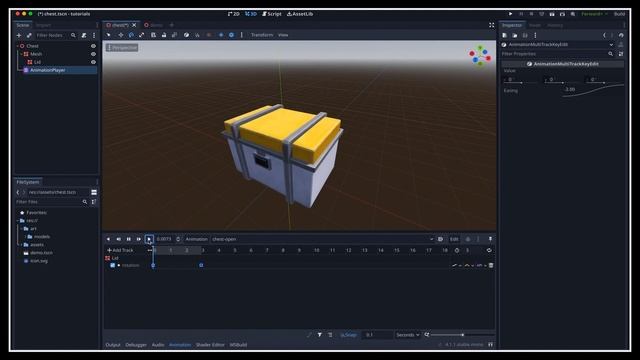The image size is (640, 360).
Task: Click the viewport orientation gizmo
Action: [480, 56]
